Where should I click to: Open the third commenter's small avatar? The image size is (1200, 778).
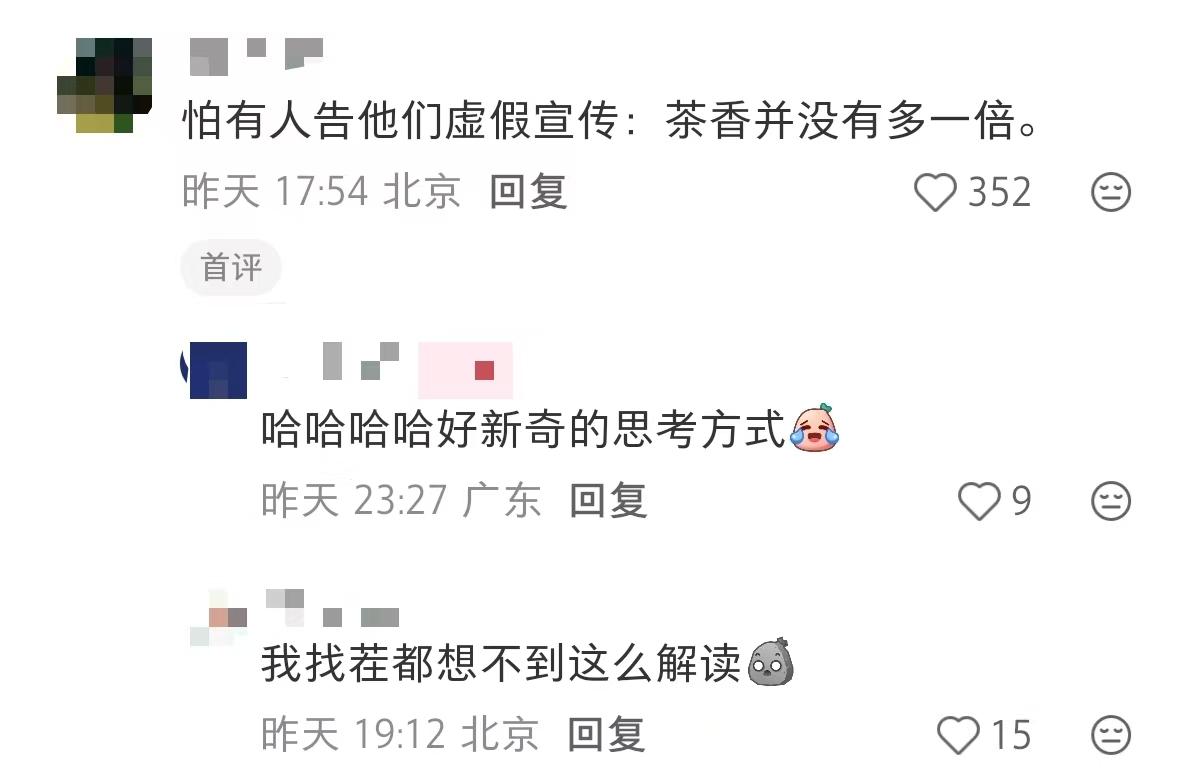coord(218,617)
